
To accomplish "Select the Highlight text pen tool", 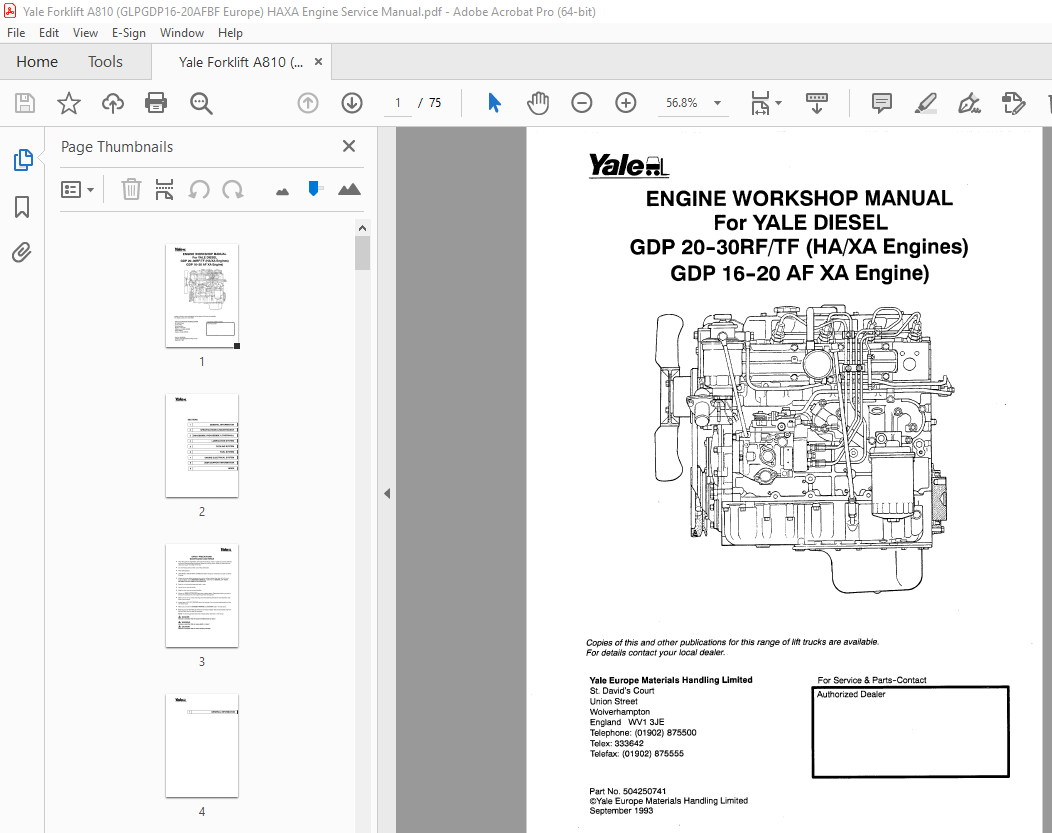I will (x=925, y=103).
